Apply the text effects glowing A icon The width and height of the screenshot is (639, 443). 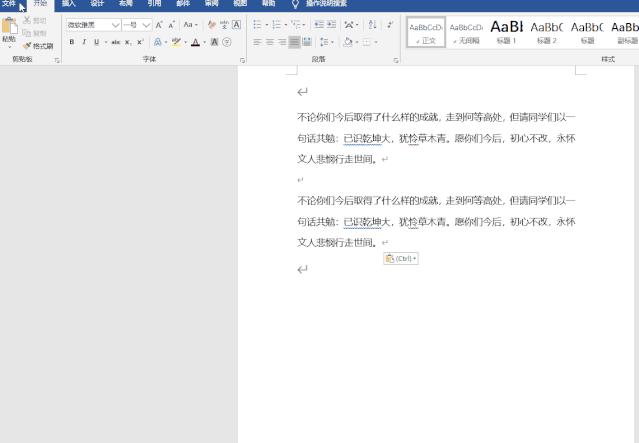click(158, 42)
